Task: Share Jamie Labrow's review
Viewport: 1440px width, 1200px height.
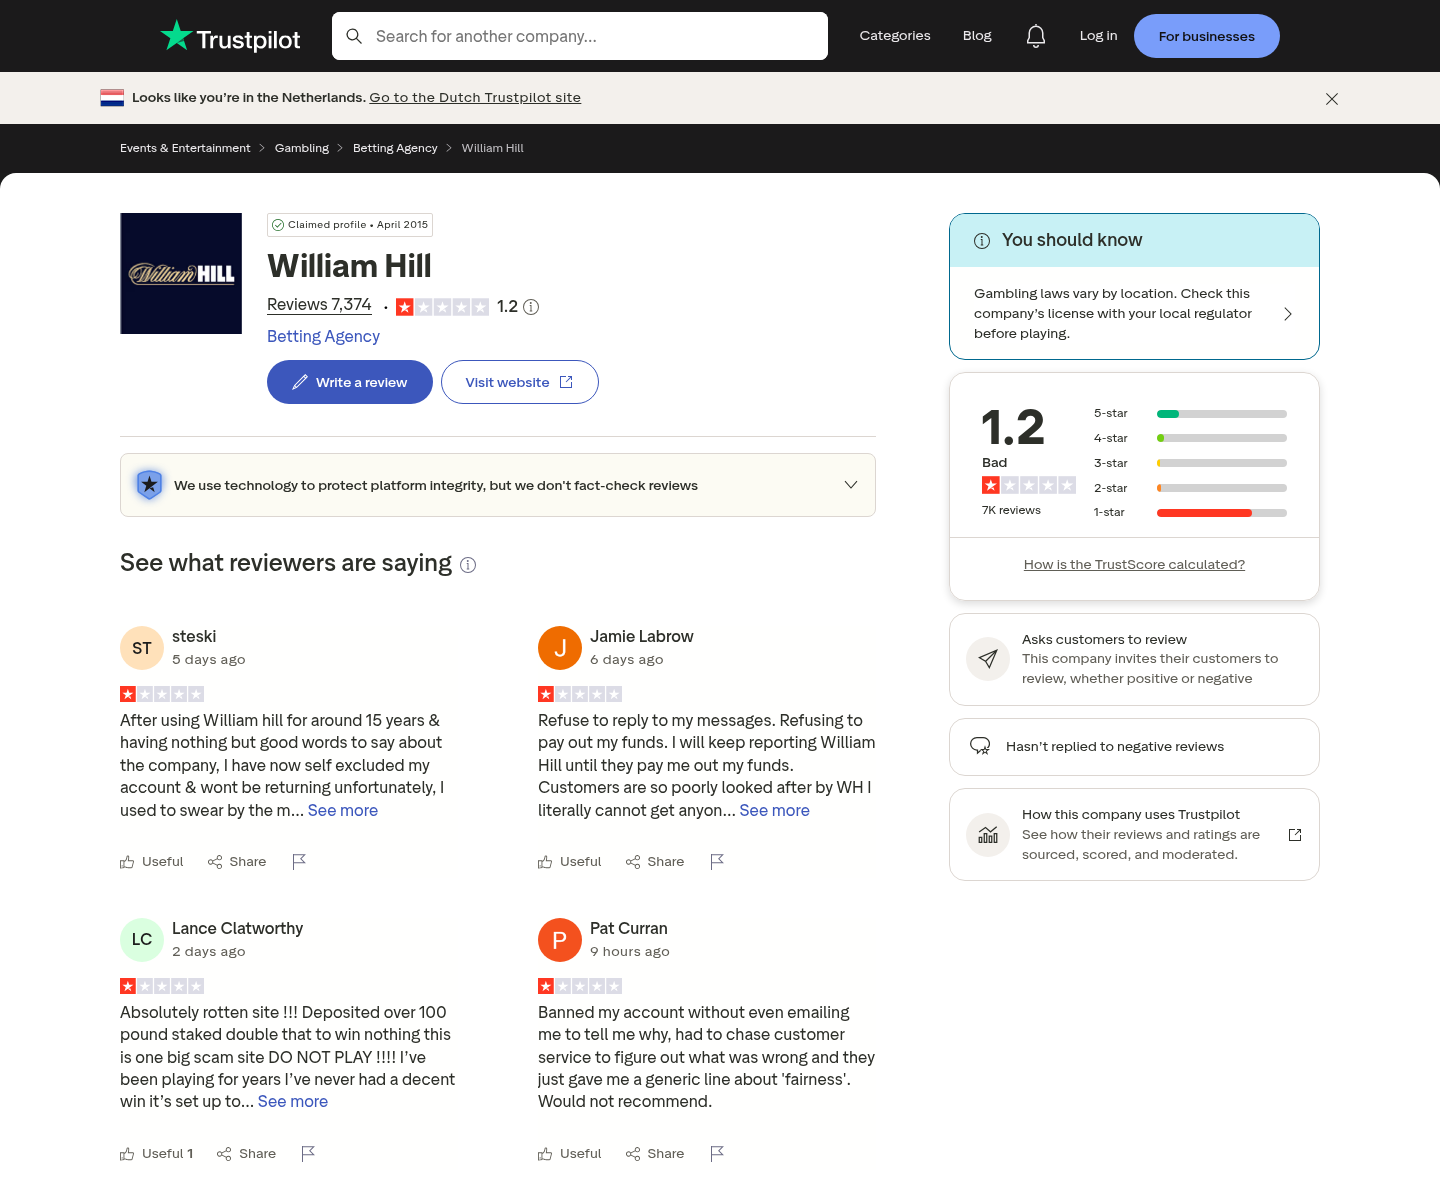Action: point(655,862)
